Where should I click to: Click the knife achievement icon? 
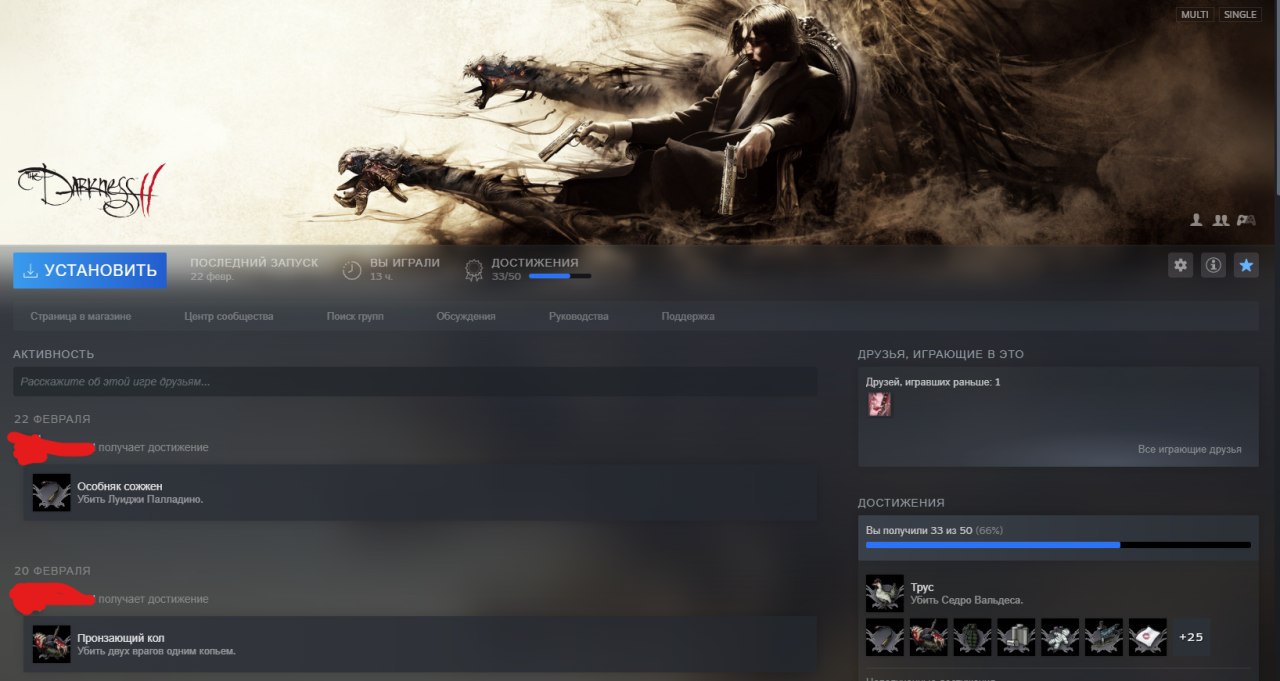pos(885,637)
